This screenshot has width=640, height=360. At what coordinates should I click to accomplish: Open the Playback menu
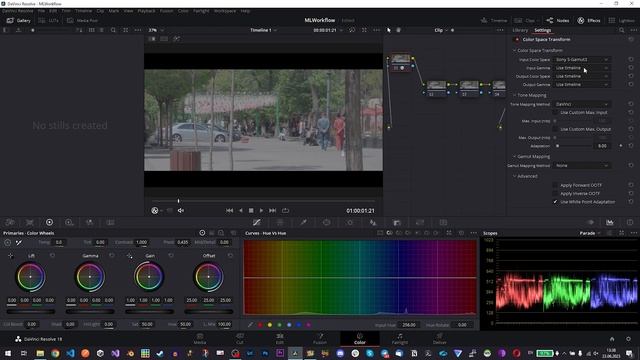tap(146, 11)
